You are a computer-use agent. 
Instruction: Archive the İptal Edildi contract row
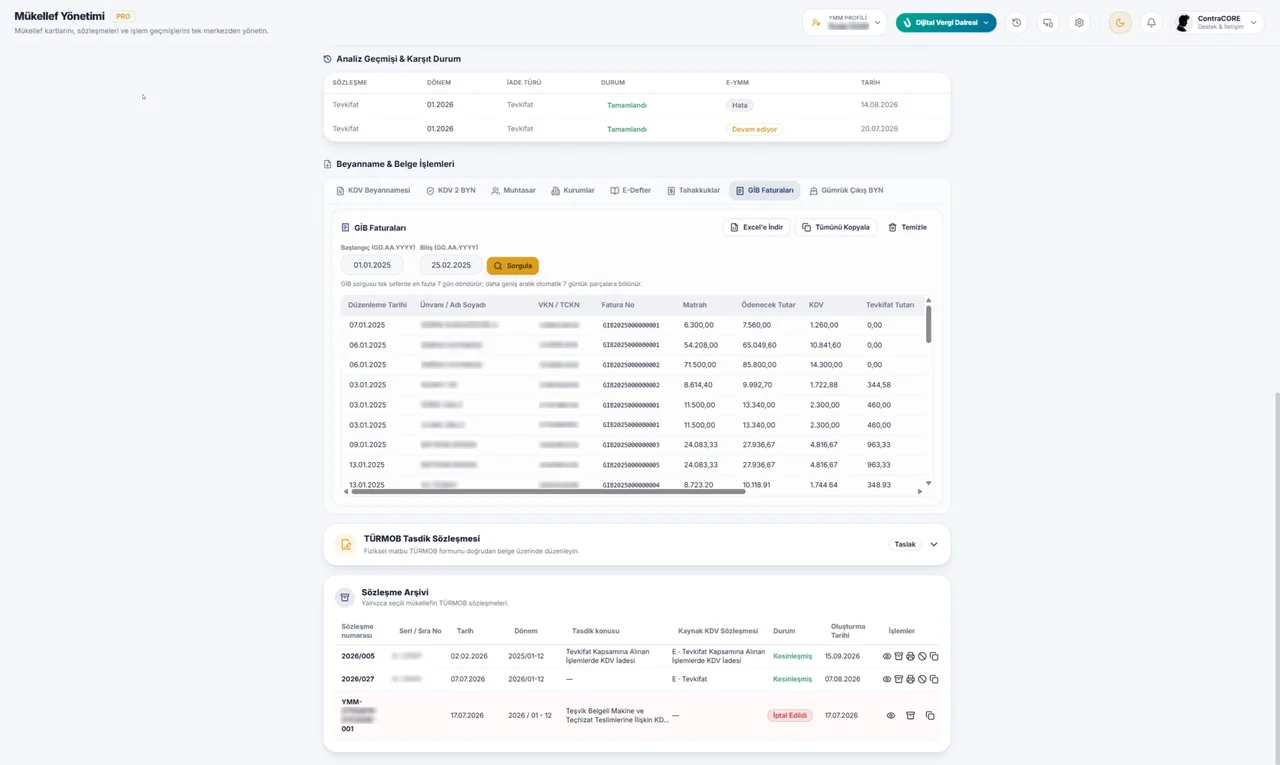910,716
